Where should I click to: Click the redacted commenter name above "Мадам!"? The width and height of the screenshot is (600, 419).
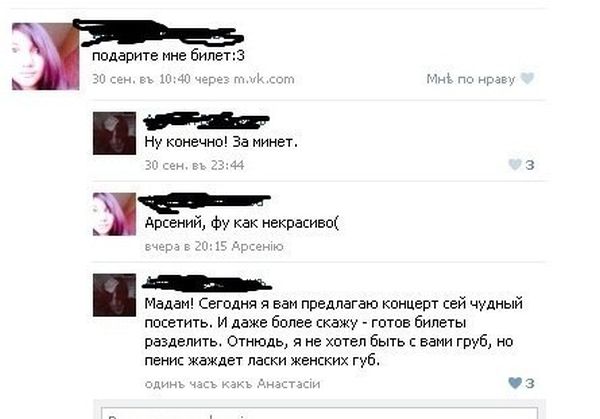coord(207,282)
